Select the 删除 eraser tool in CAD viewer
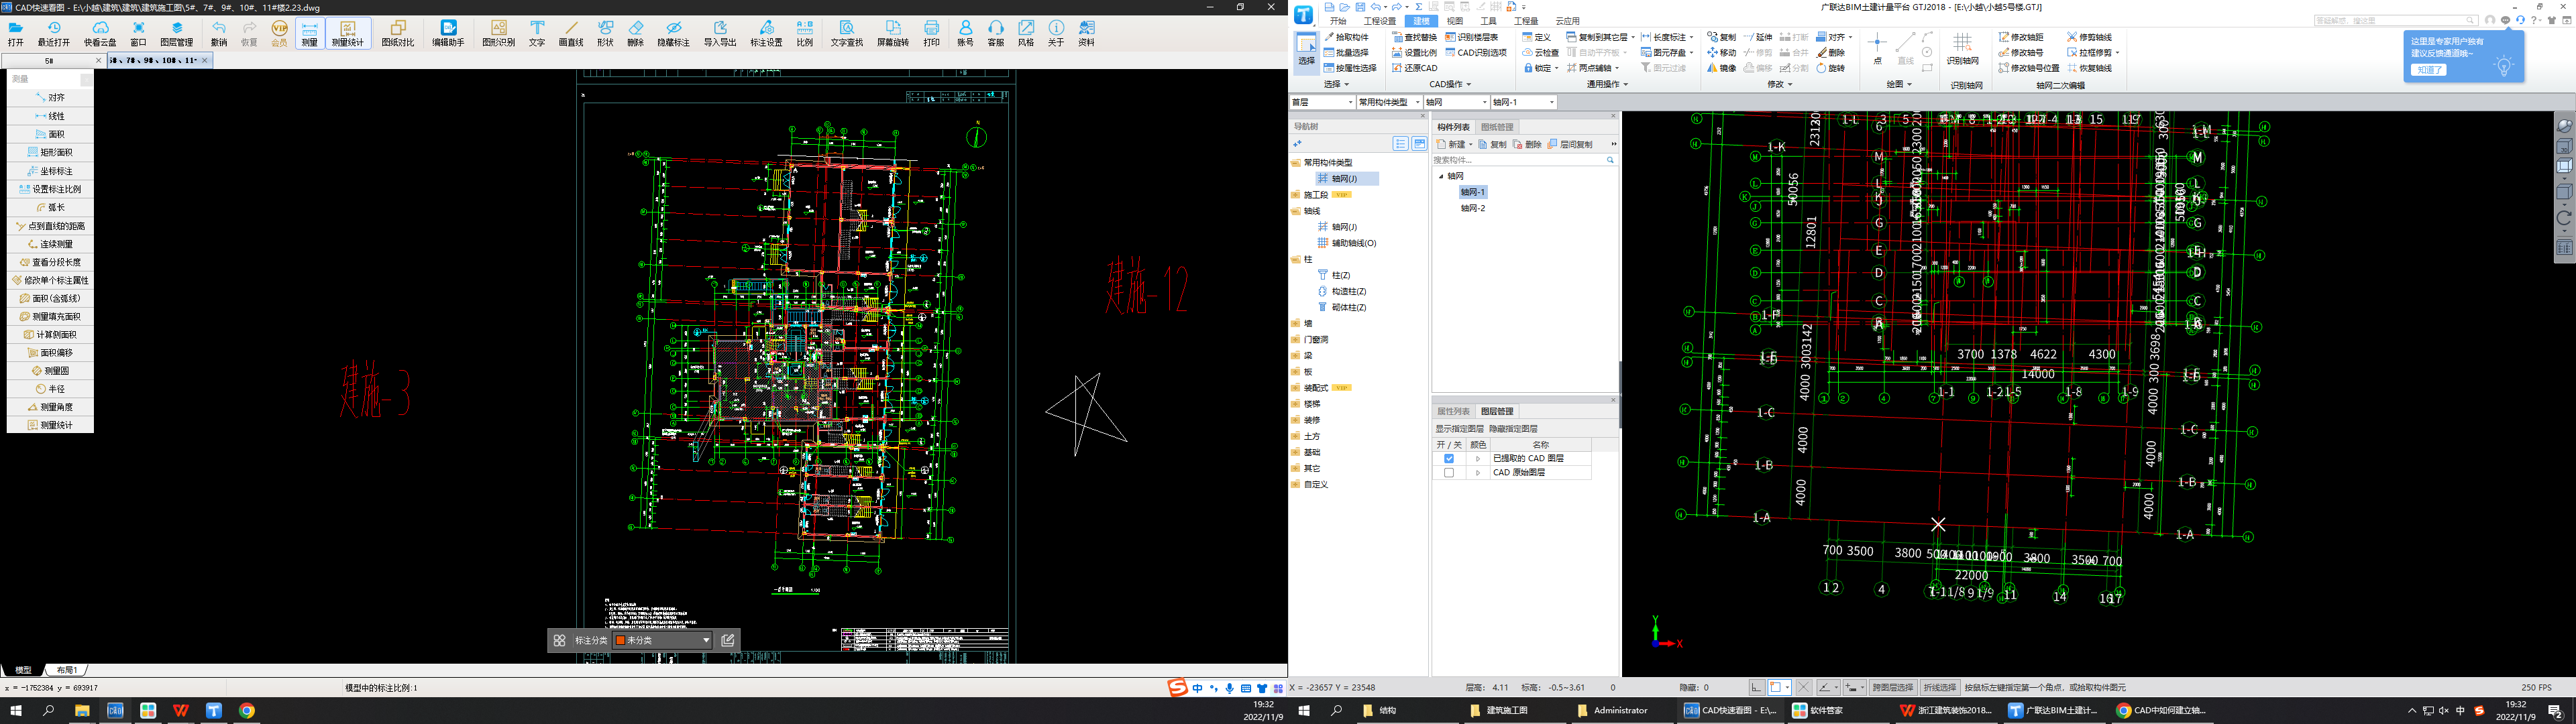 [x=636, y=33]
